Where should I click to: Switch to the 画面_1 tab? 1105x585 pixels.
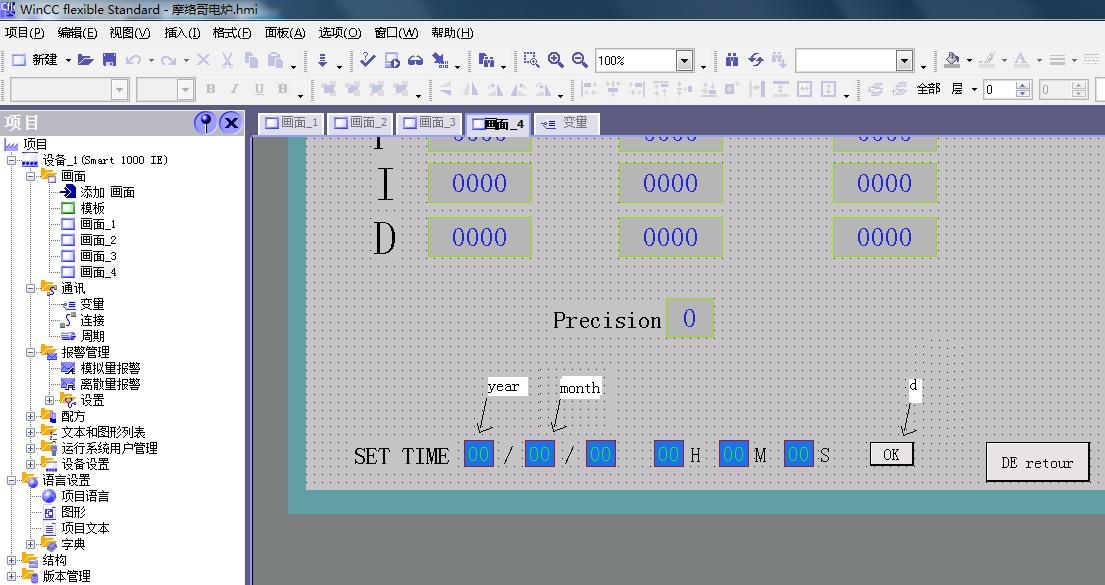pos(291,123)
